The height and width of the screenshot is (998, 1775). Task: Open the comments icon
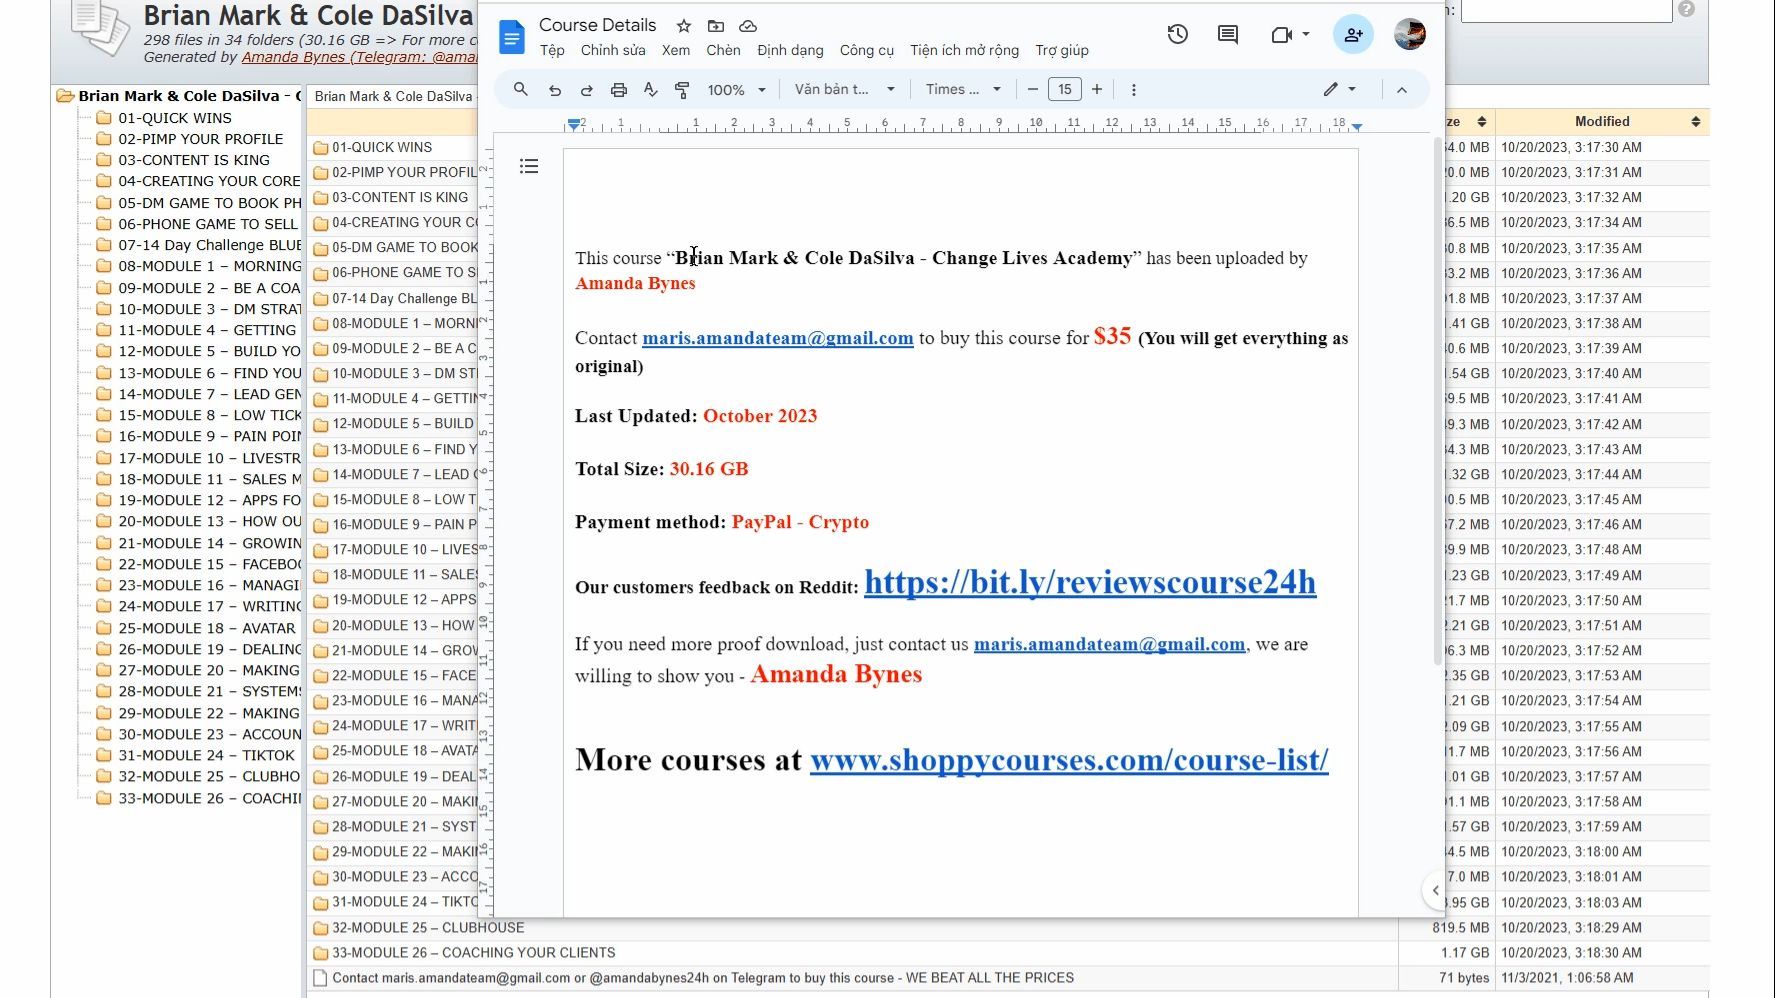(x=1227, y=34)
